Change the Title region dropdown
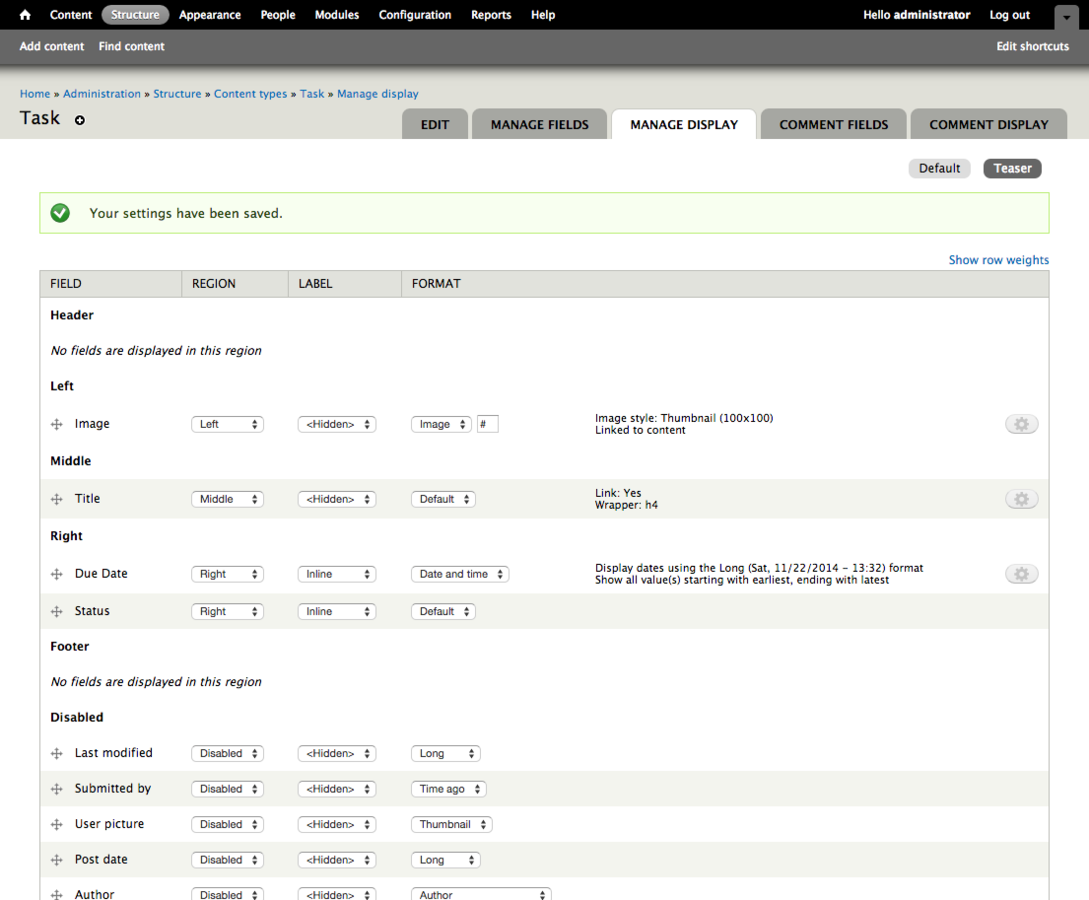 pyautogui.click(x=227, y=499)
